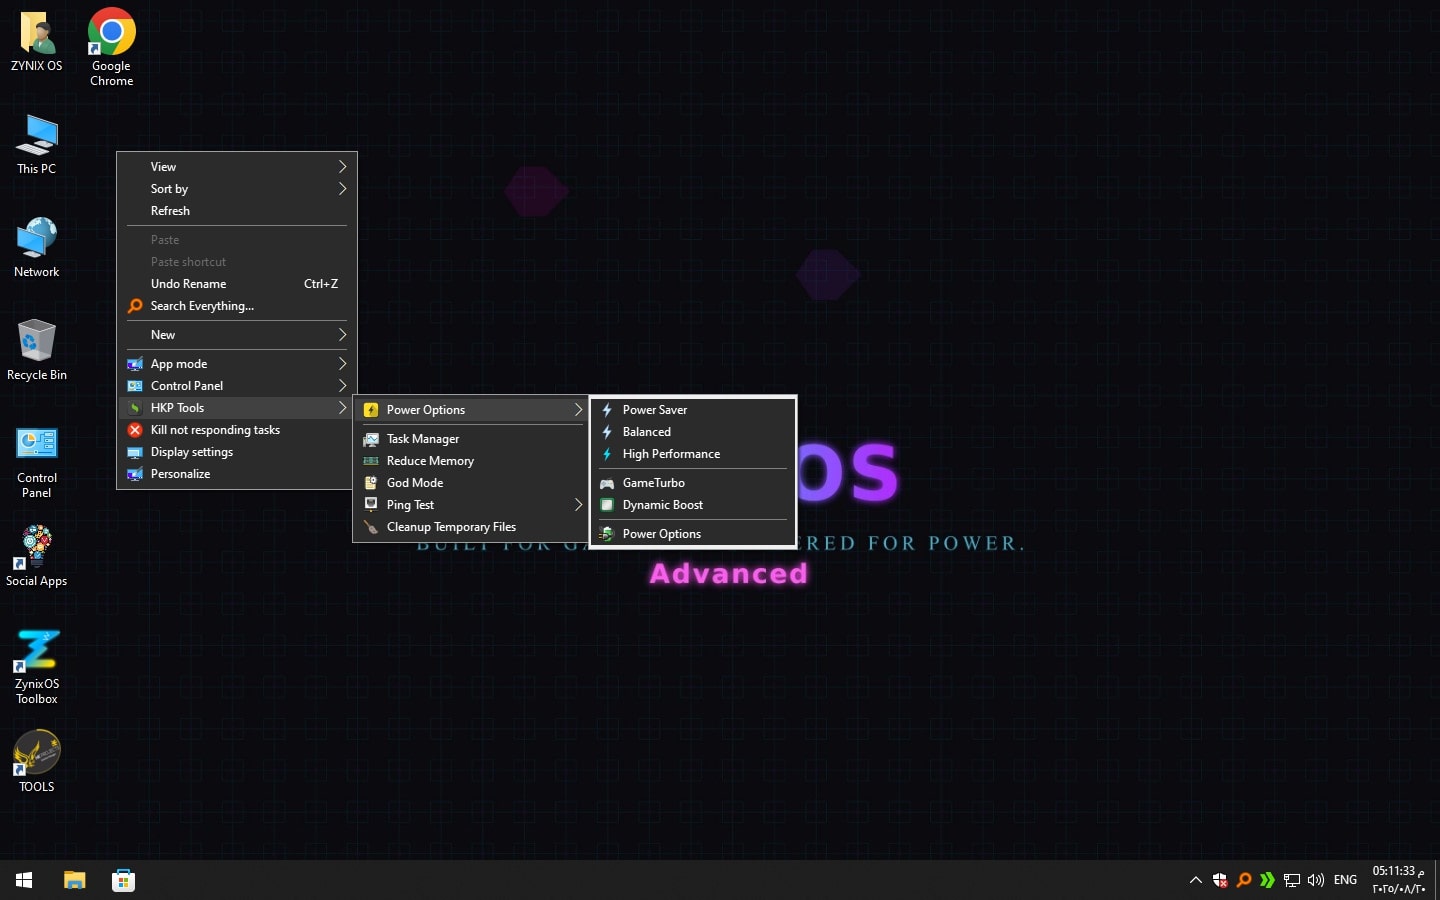Run Cleanup Temporary Files

(451, 527)
